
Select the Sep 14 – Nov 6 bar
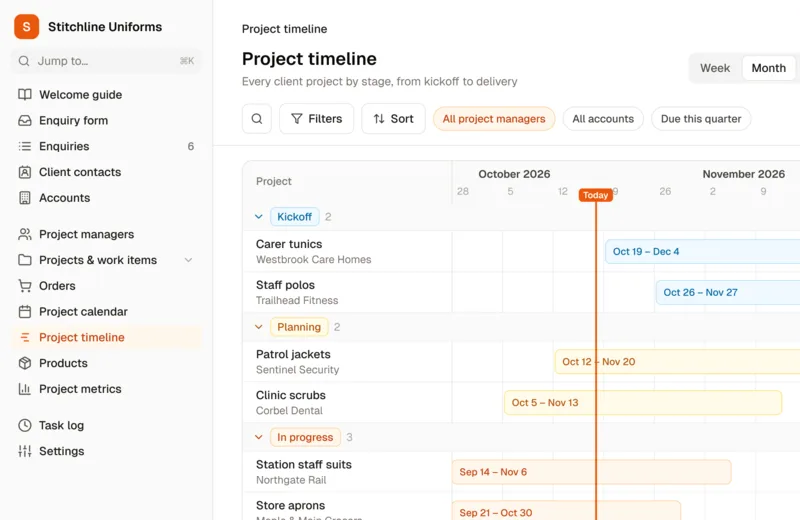pyautogui.click(x=592, y=472)
